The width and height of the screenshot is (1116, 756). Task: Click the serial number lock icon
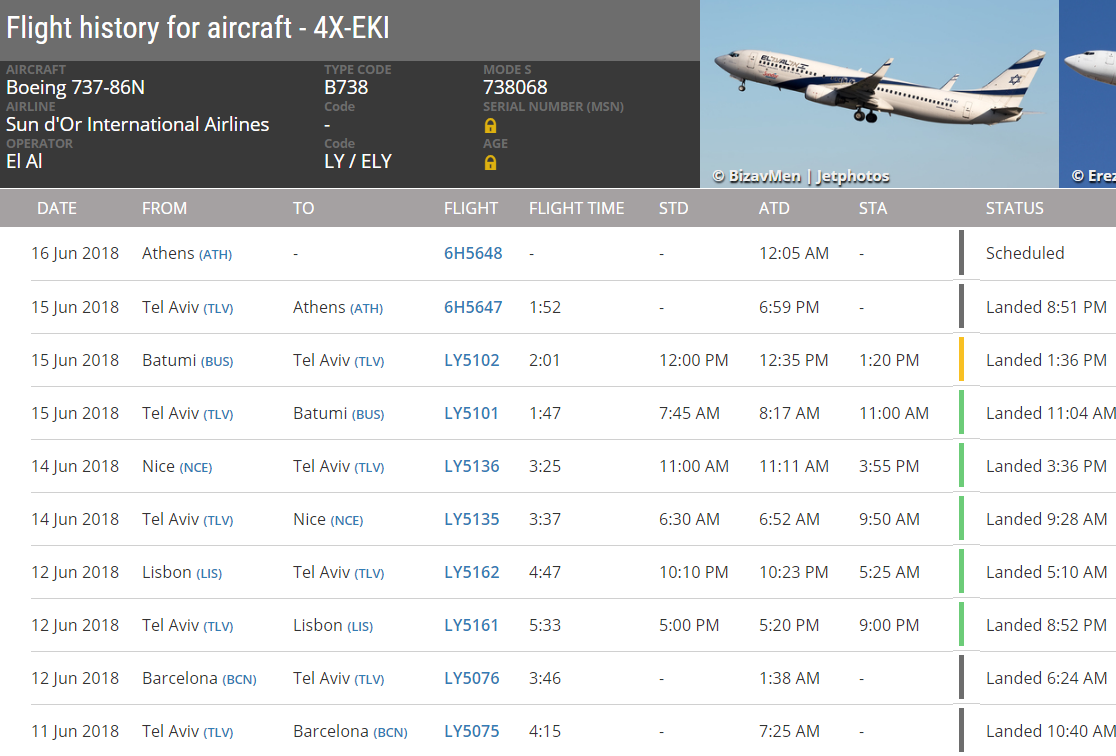tap(490, 126)
